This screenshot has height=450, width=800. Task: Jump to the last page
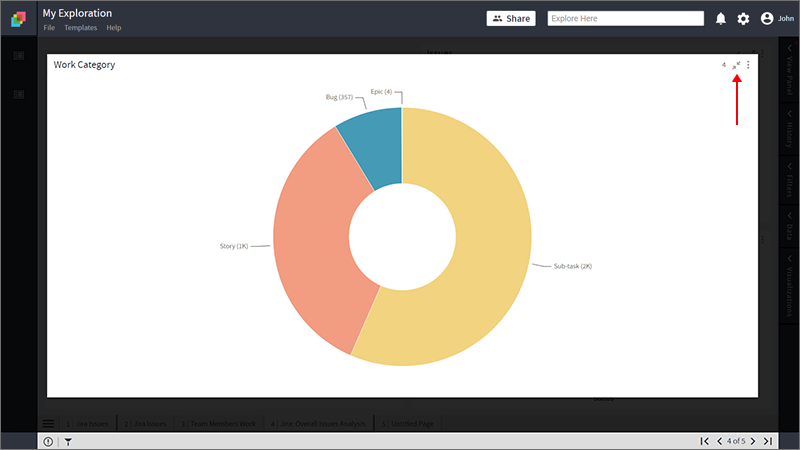click(768, 441)
